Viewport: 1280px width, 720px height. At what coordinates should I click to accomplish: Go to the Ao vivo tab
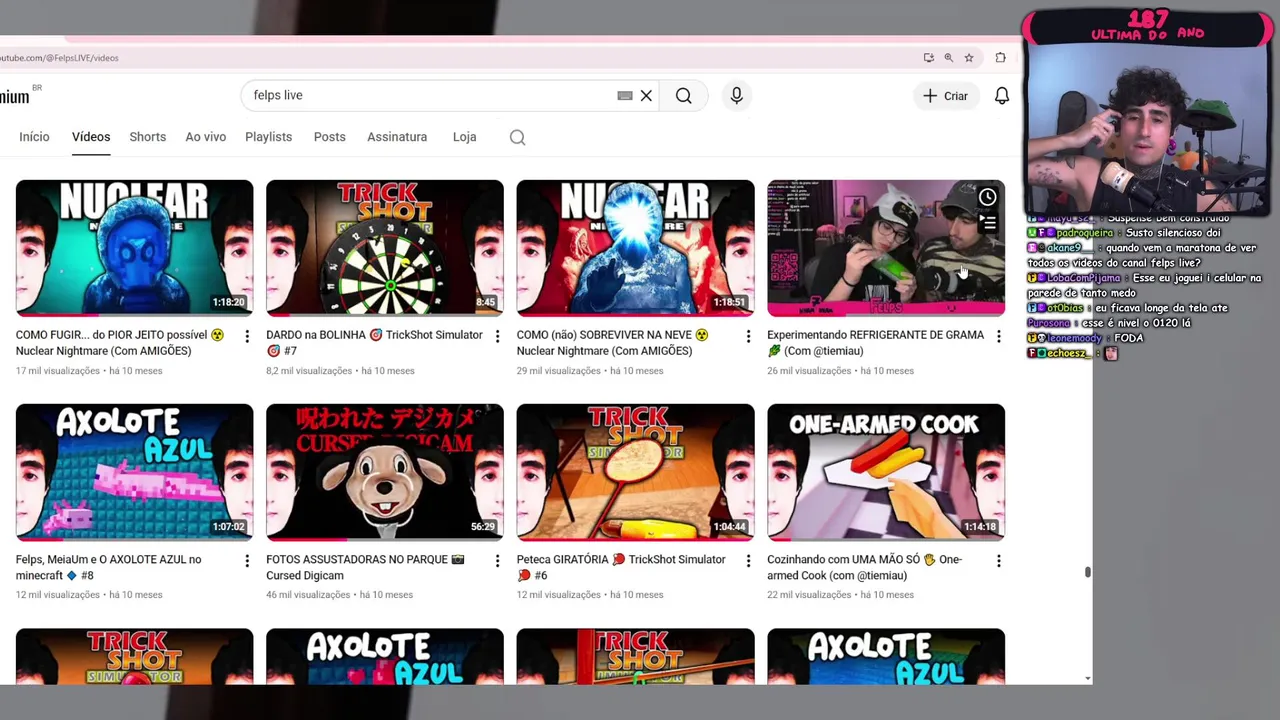tap(206, 137)
